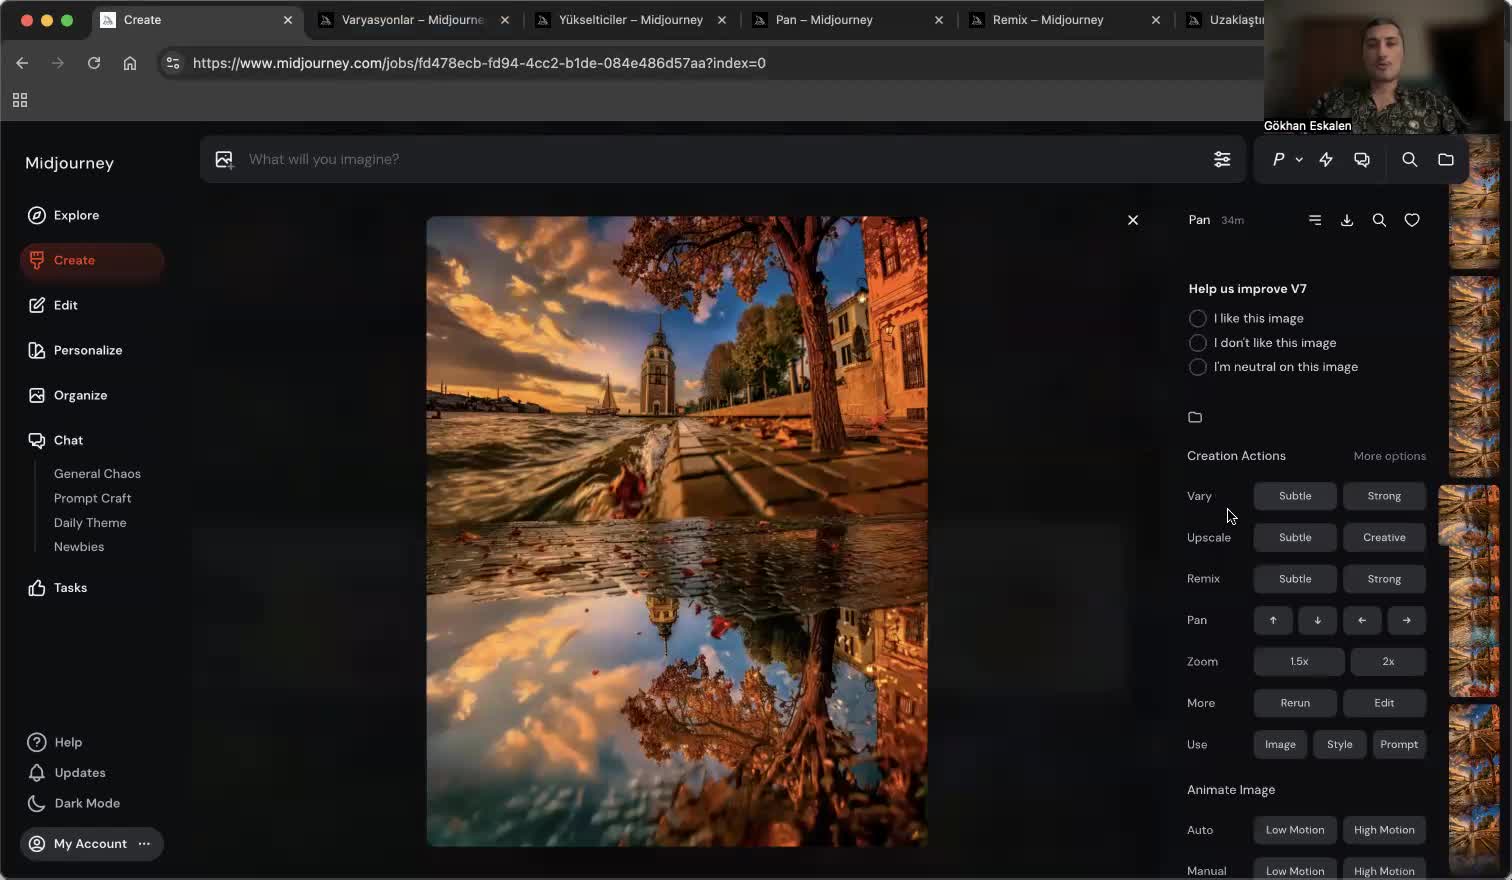Download the image
The image size is (1512, 880).
click(x=1347, y=220)
